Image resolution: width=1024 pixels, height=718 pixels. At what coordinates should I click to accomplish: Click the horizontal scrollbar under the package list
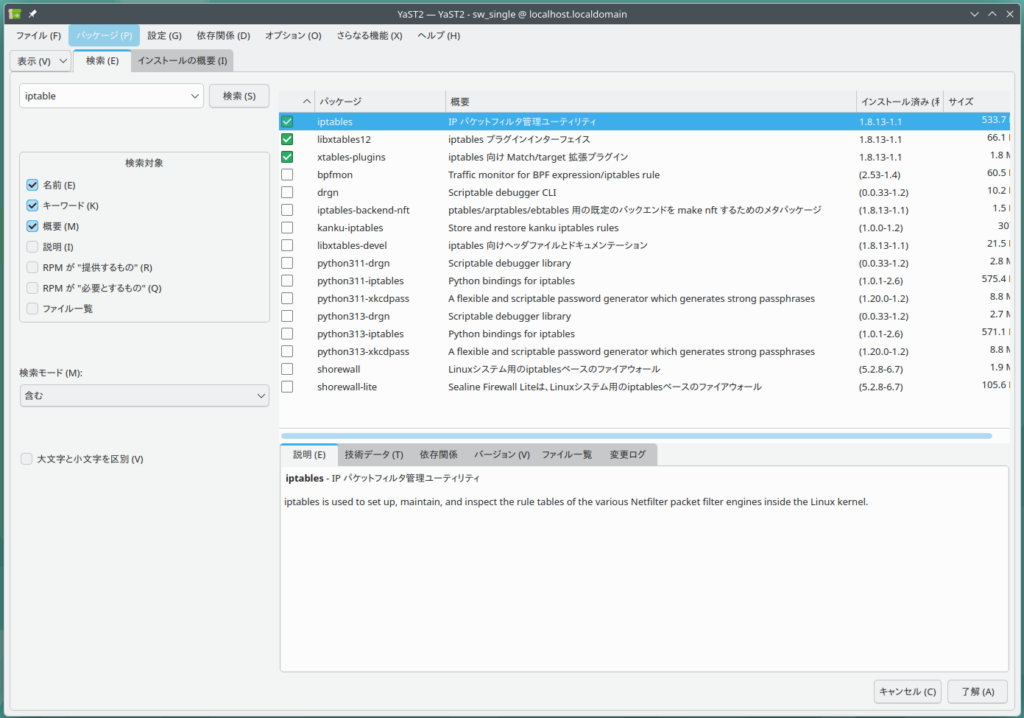[636, 436]
